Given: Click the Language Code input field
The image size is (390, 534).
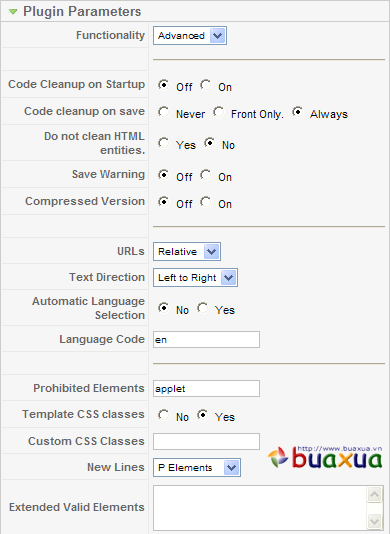Looking at the screenshot, I should pyautogui.click(x=206, y=340).
